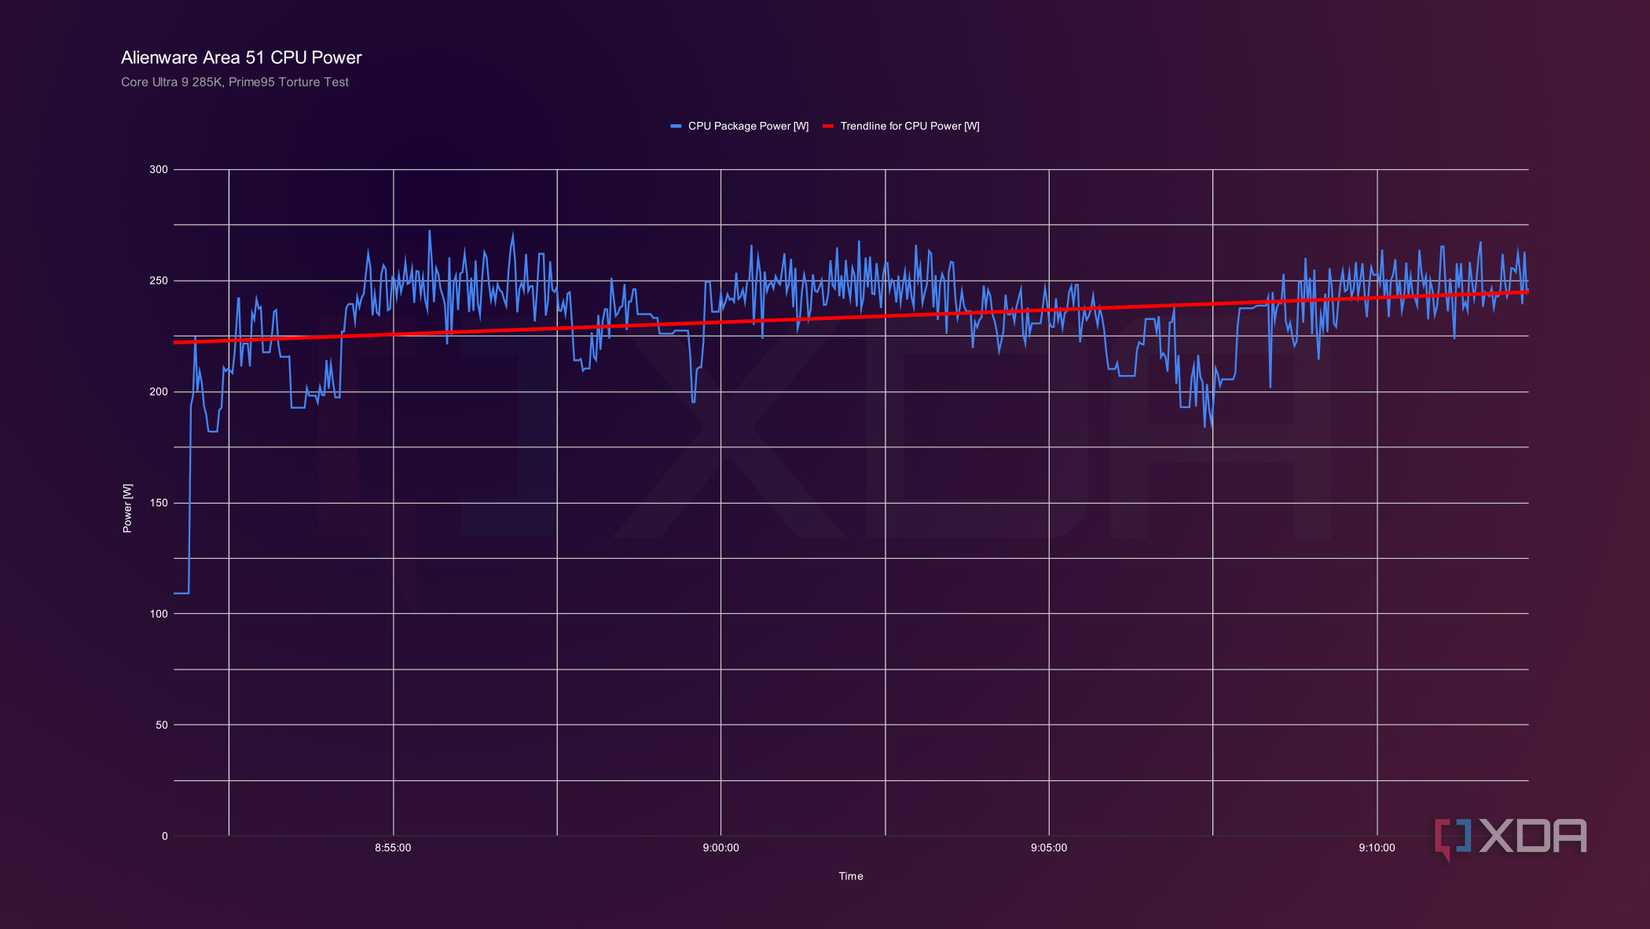1650x929 pixels.
Task: Click the 100 label on the power axis
Action: click(159, 614)
